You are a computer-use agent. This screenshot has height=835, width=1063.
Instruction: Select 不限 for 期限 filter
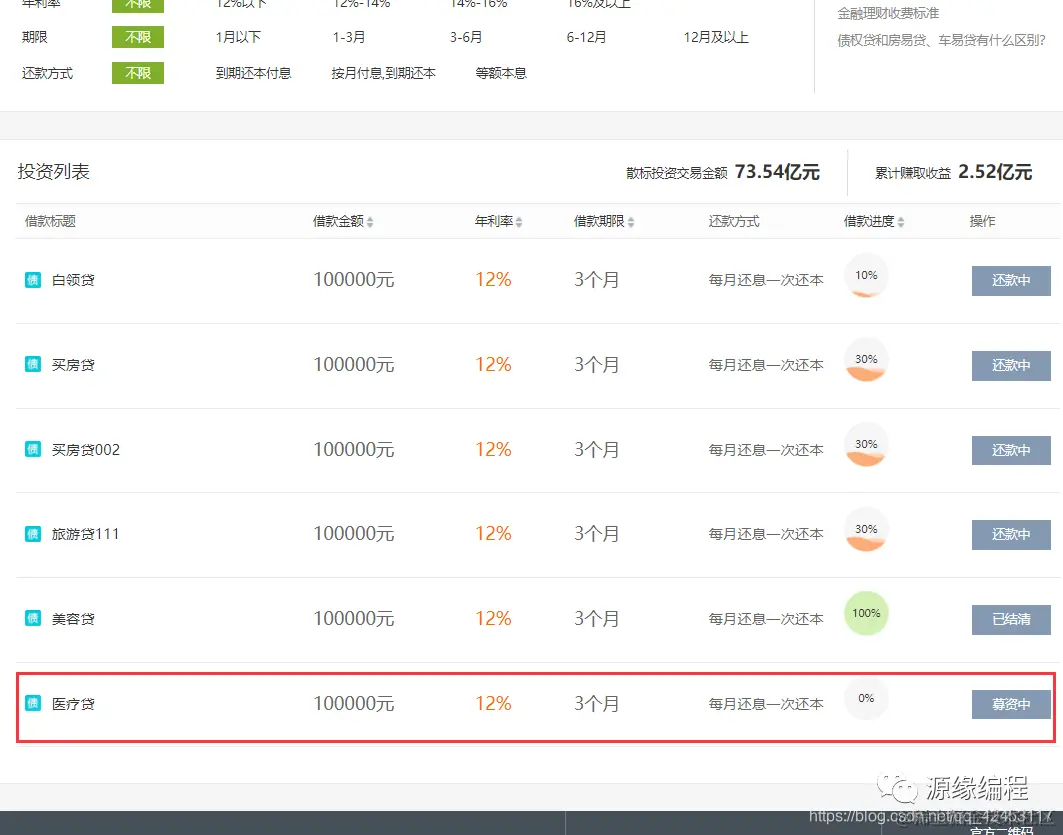coord(138,37)
